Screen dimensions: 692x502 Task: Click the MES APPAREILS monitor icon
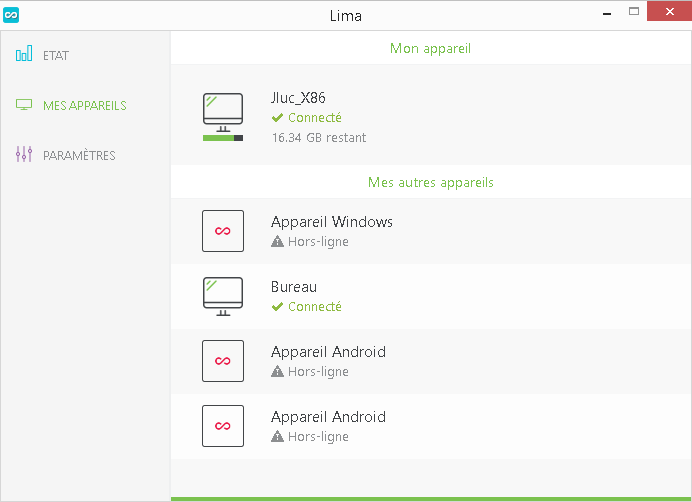point(24,105)
